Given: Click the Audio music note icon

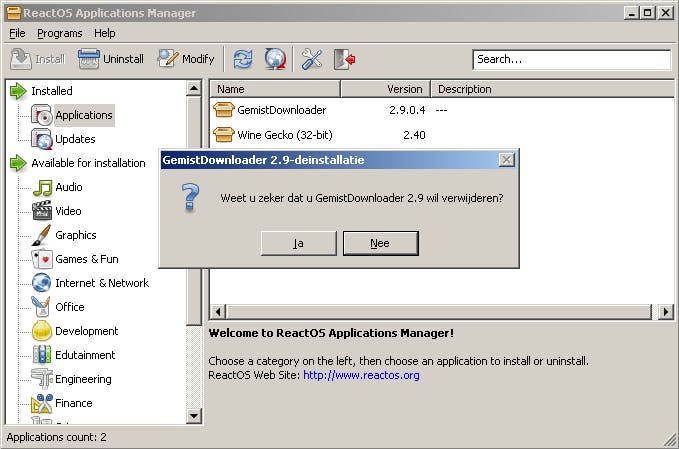Looking at the screenshot, I should 42,187.
